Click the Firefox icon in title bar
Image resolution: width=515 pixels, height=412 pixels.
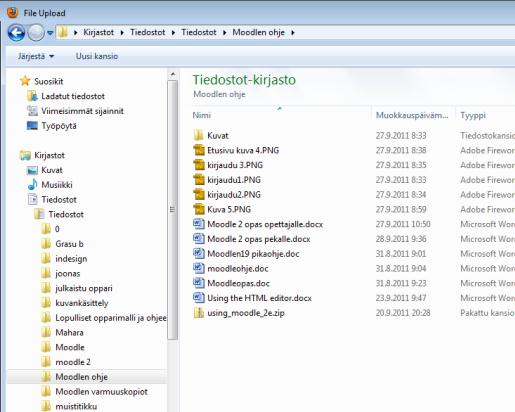pyautogui.click(x=13, y=13)
